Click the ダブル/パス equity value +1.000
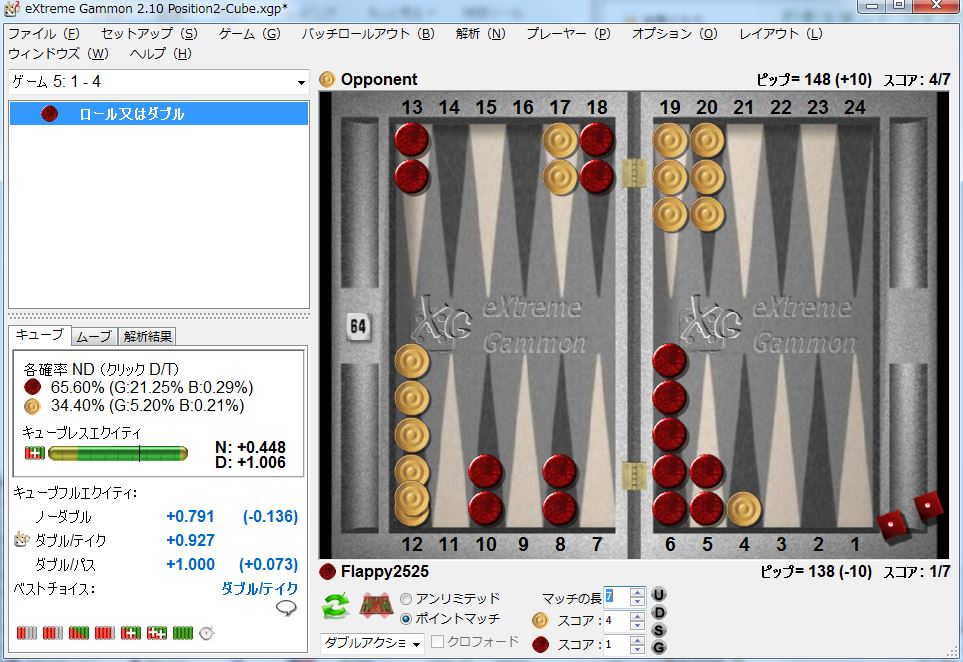 [x=190, y=564]
